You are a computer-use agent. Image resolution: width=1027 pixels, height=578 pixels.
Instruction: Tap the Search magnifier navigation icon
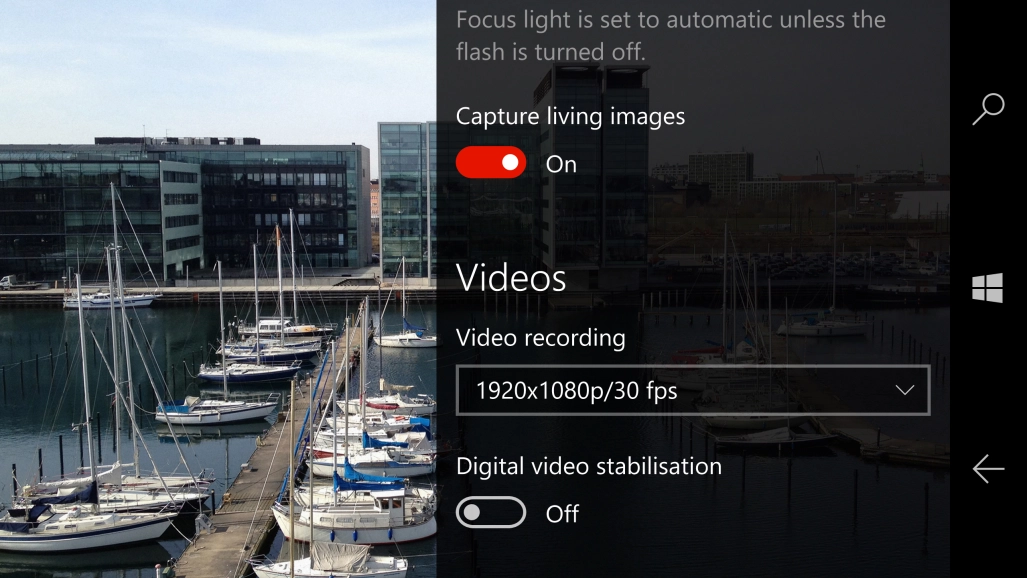click(x=988, y=109)
